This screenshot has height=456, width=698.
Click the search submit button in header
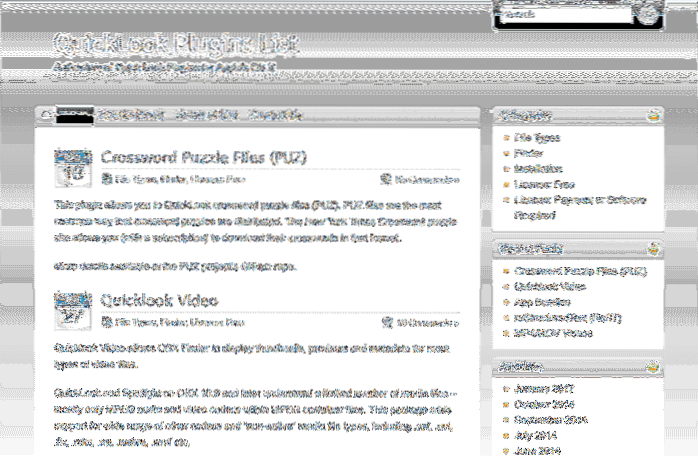point(646,14)
